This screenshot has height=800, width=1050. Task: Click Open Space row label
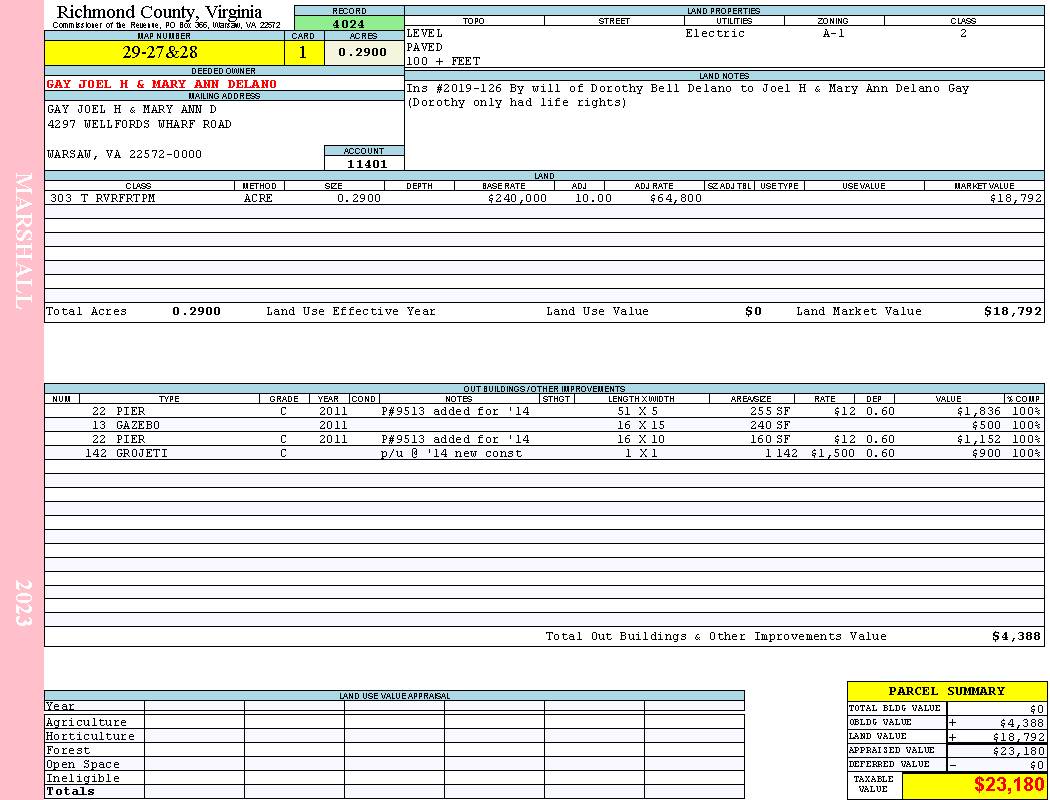[82, 765]
